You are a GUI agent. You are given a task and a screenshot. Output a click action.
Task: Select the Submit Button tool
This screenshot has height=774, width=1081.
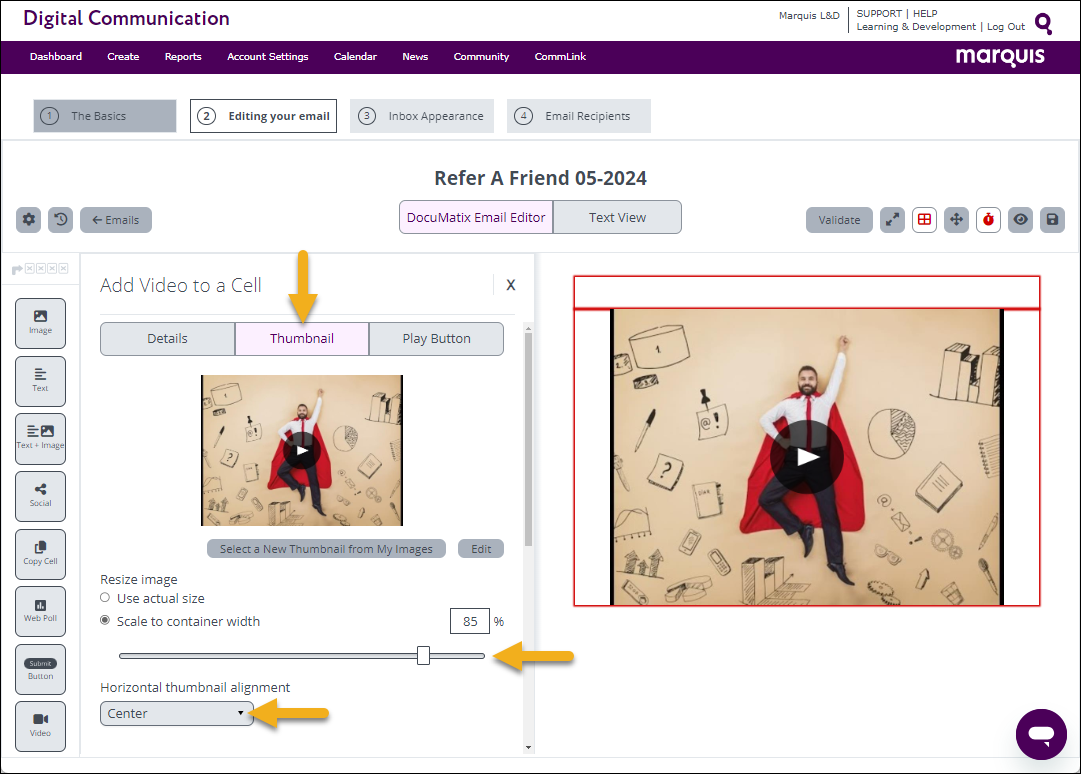click(x=41, y=669)
